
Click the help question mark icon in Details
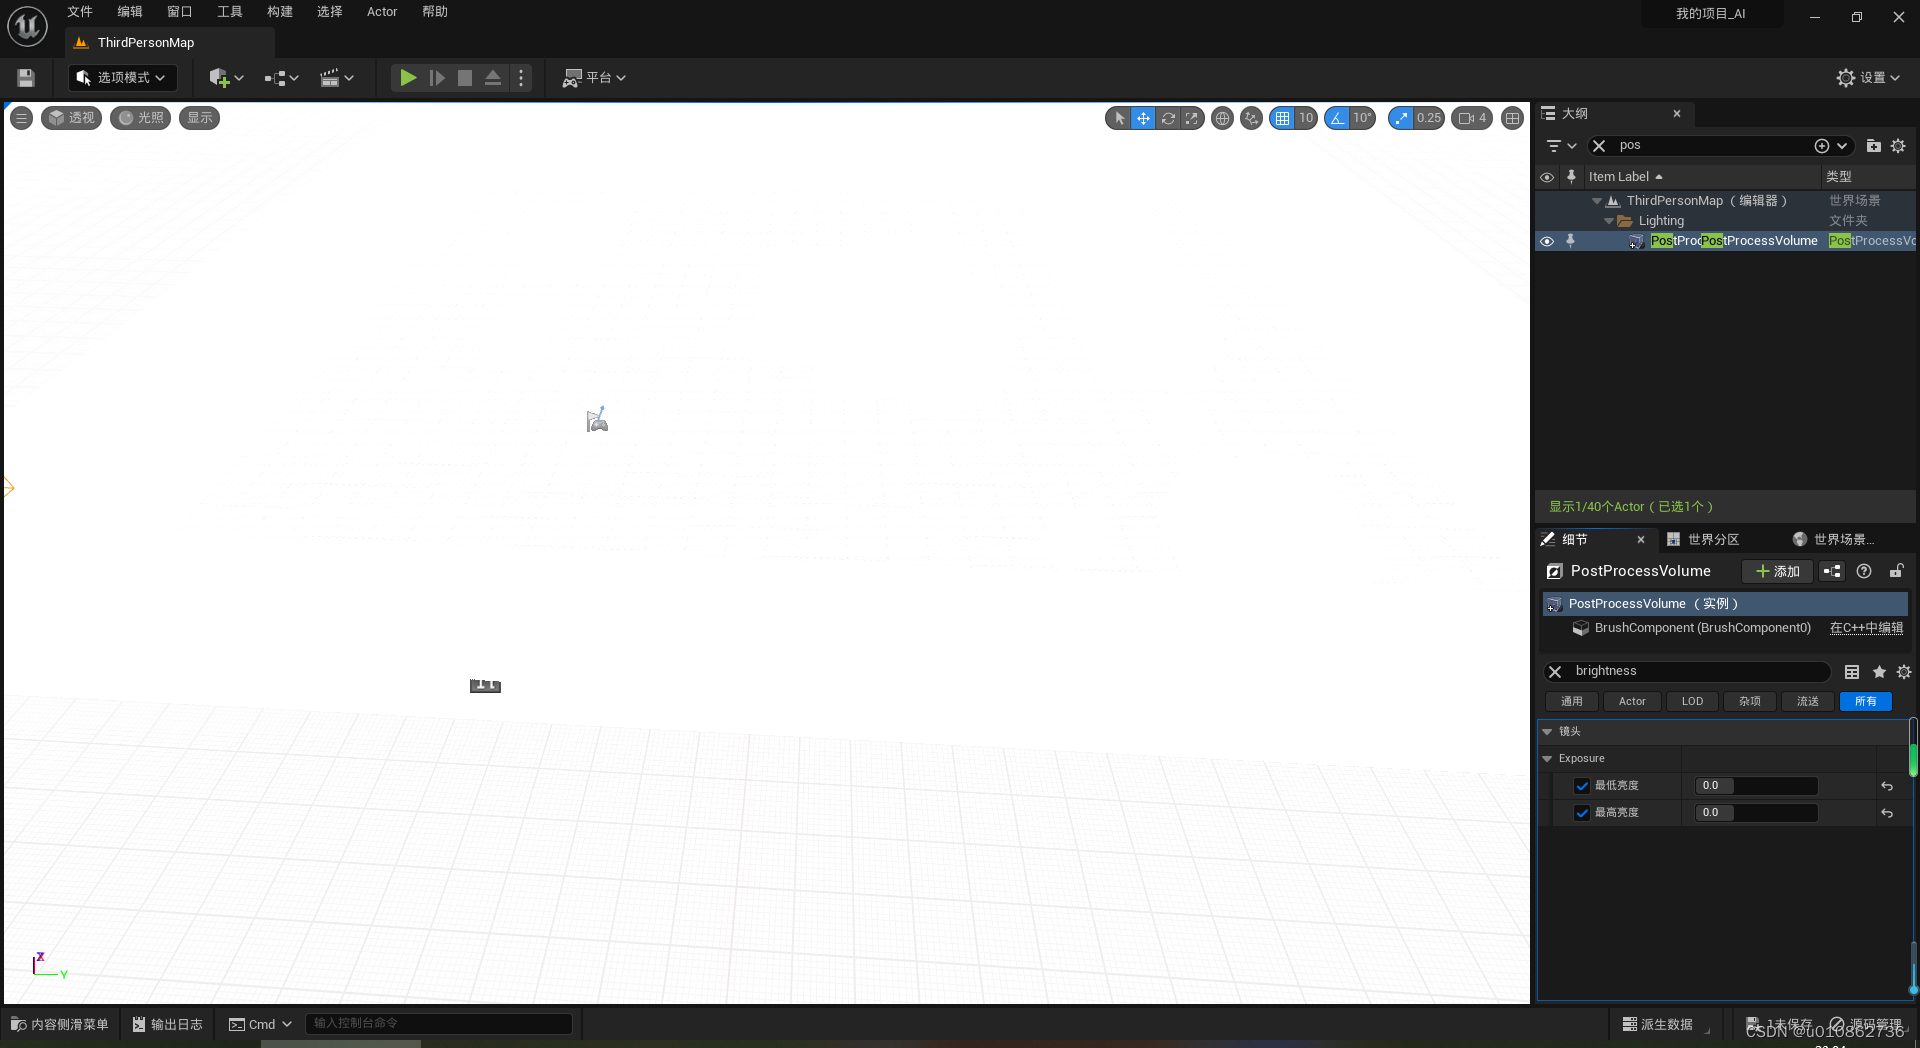(x=1864, y=571)
